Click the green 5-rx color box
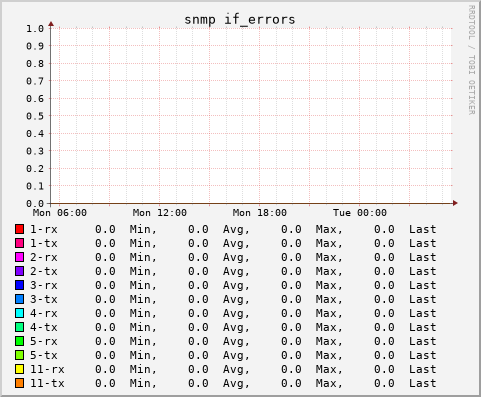This screenshot has width=481, height=397. [x=19, y=341]
